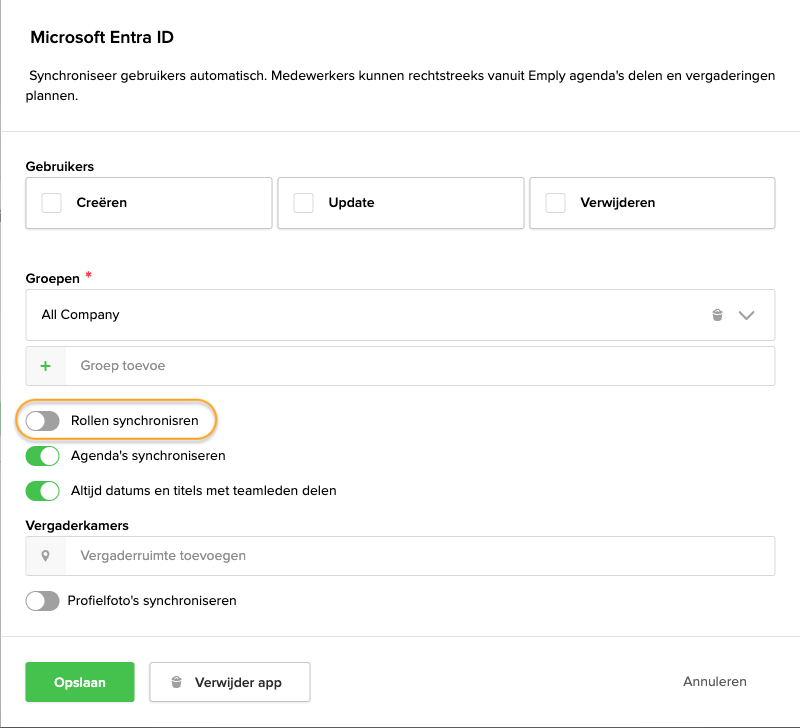The image size is (800, 728).
Task: Cancel with the Annuleren link
Action: (x=714, y=682)
